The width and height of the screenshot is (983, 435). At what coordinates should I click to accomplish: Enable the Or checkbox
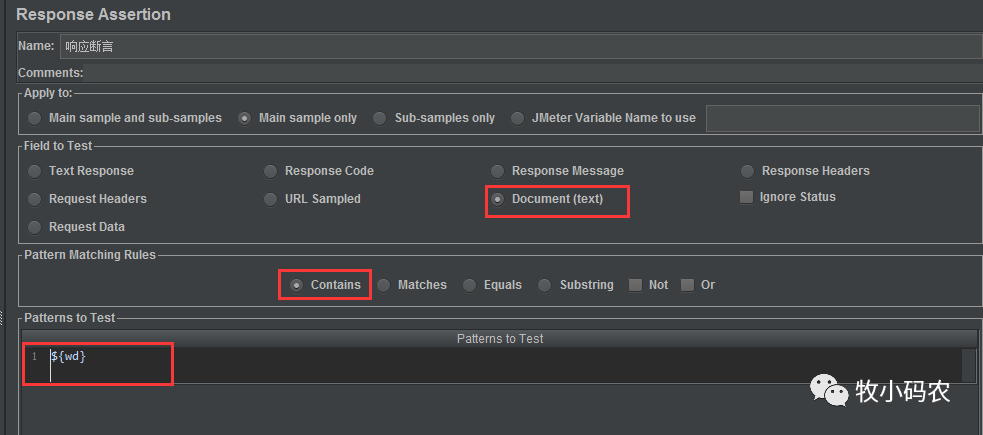pyautogui.click(x=687, y=285)
